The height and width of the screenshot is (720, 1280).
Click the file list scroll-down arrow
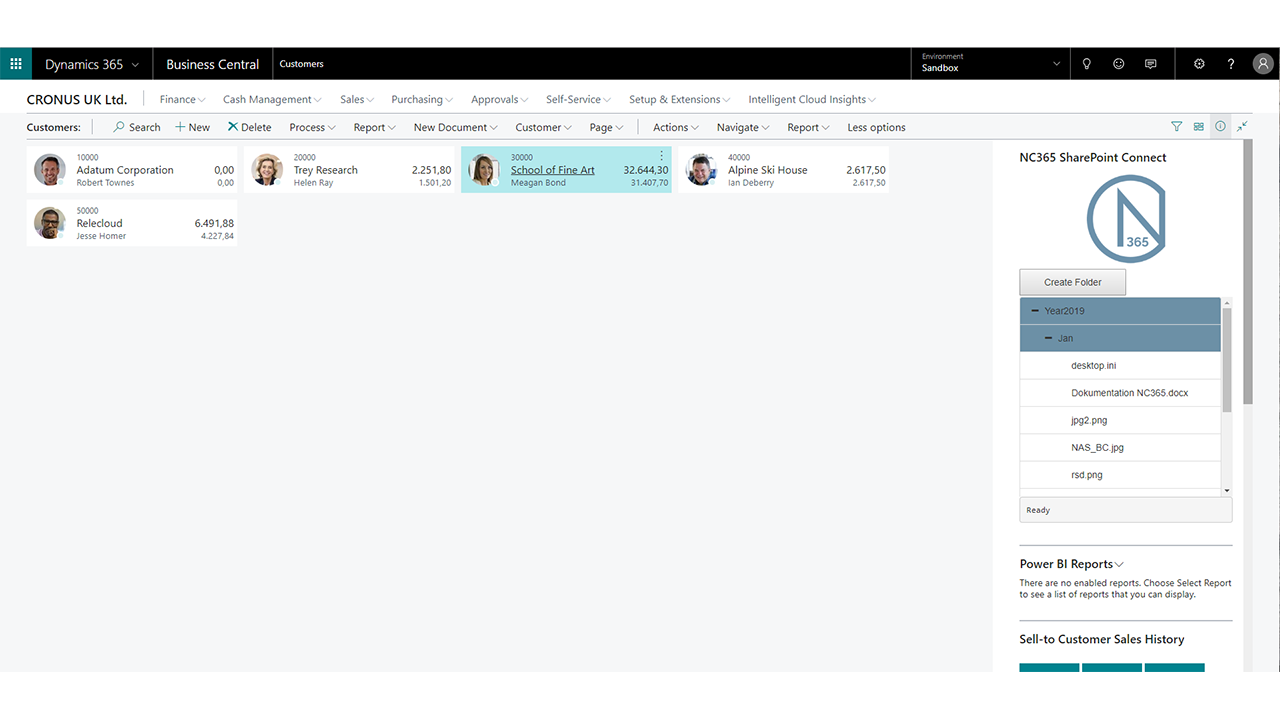pos(1227,491)
